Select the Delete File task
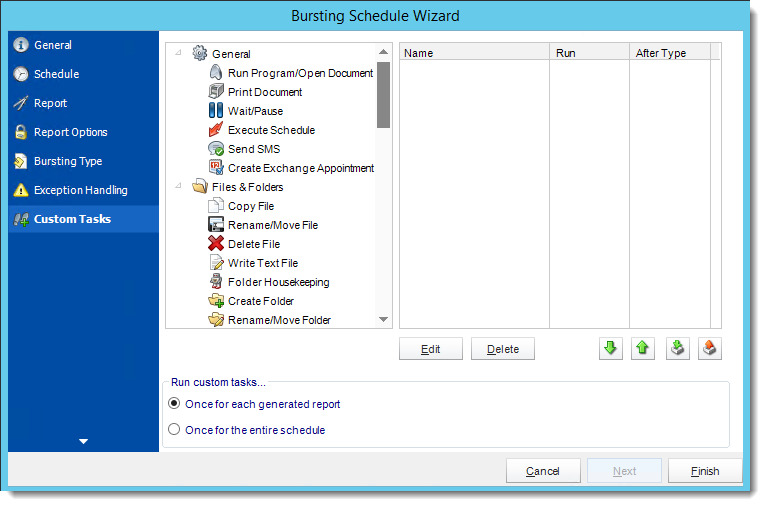 click(254, 244)
